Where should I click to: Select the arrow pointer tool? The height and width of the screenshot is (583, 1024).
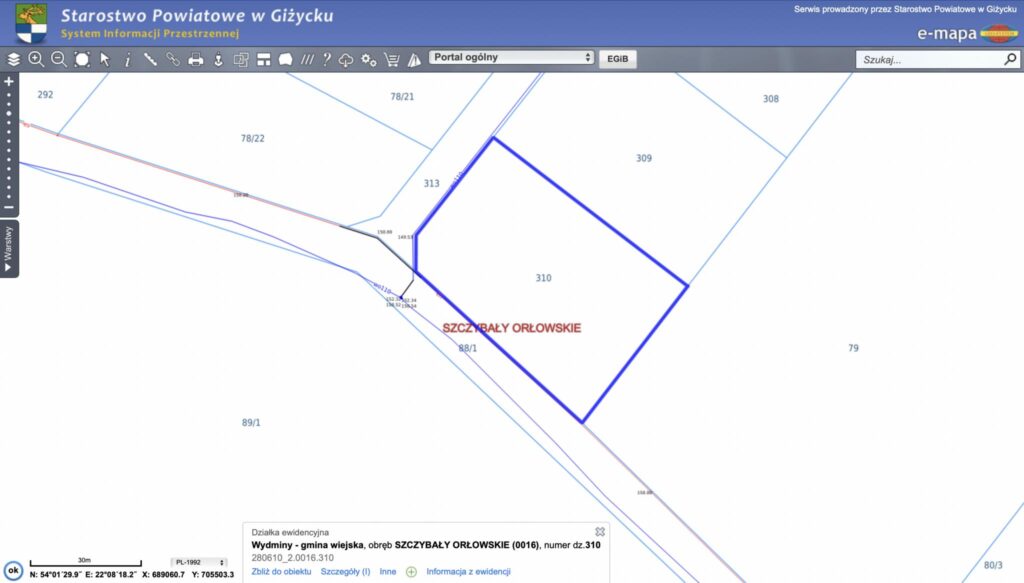(x=104, y=59)
